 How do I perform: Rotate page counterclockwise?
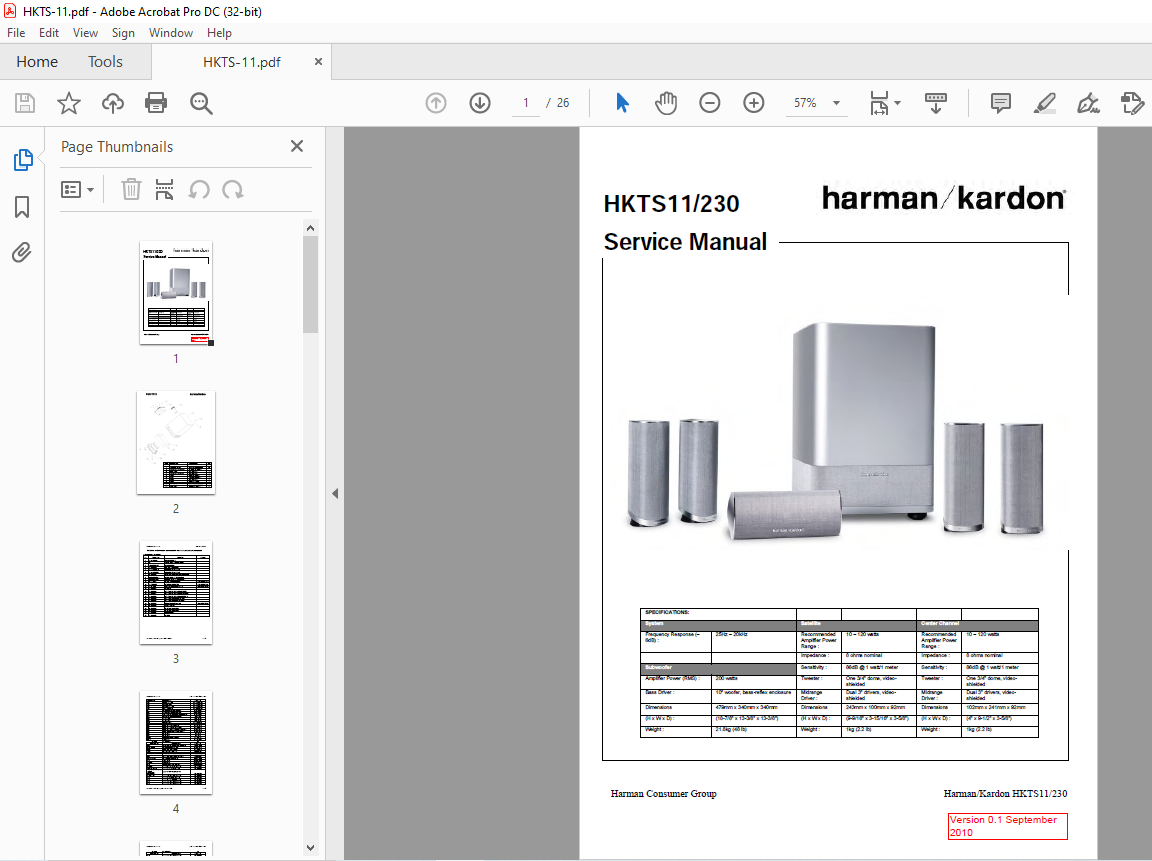[199, 190]
